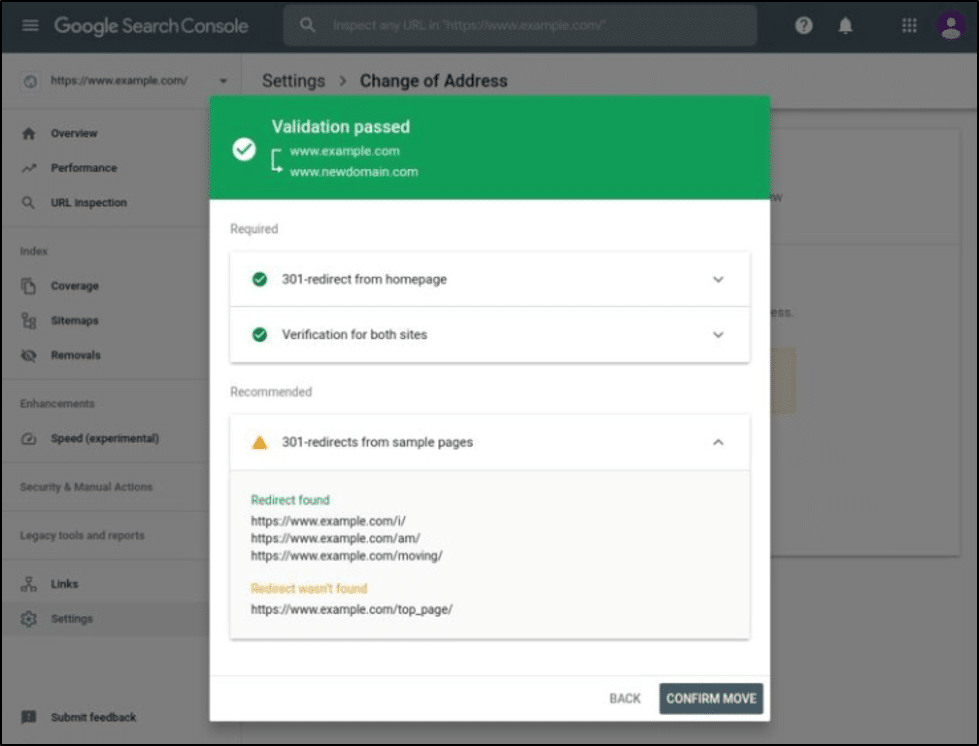Click the Submit feedback icon

pyautogui.click(x=29, y=717)
